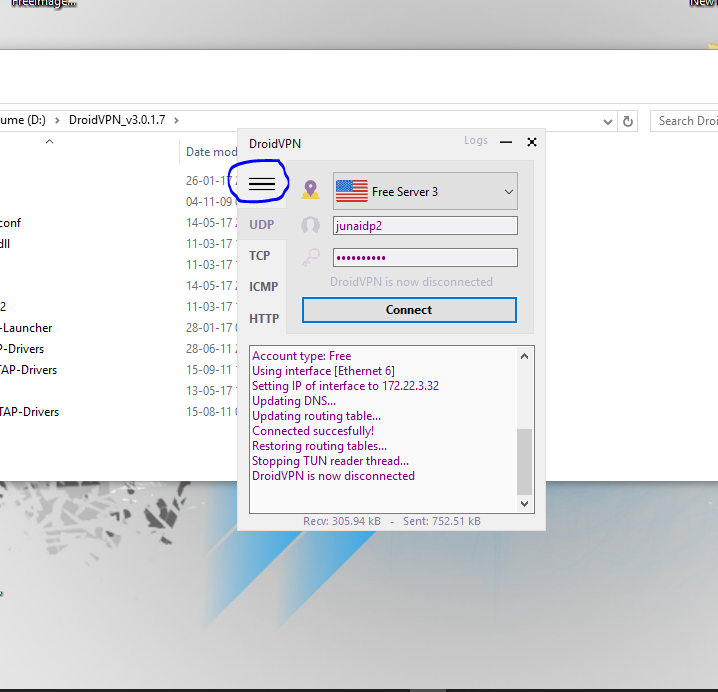The height and width of the screenshot is (692, 718).
Task: Click the username field containing junaidp2
Action: 425,226
